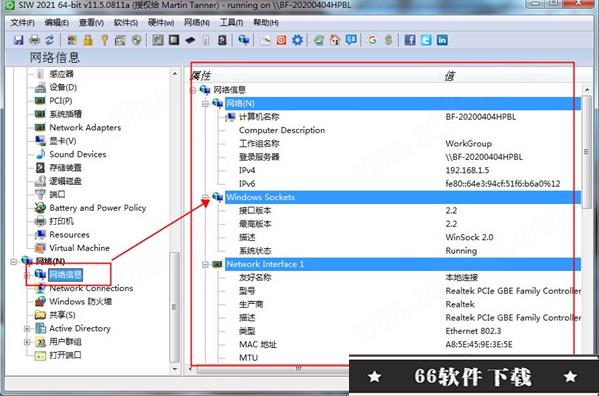The height and width of the screenshot is (396, 599).
Task: Collapse the Windows Sockets section
Action: click(206, 197)
